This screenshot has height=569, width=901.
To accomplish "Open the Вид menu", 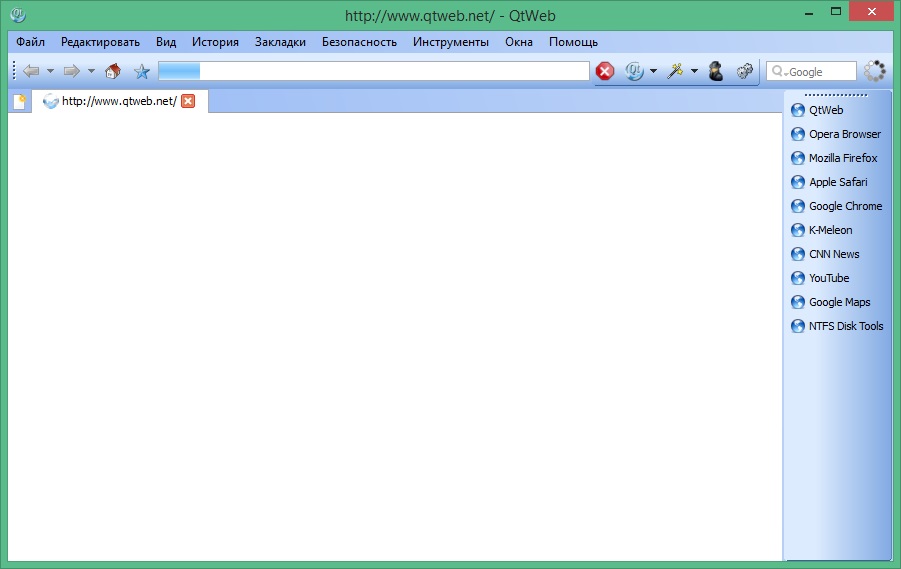I will [166, 42].
